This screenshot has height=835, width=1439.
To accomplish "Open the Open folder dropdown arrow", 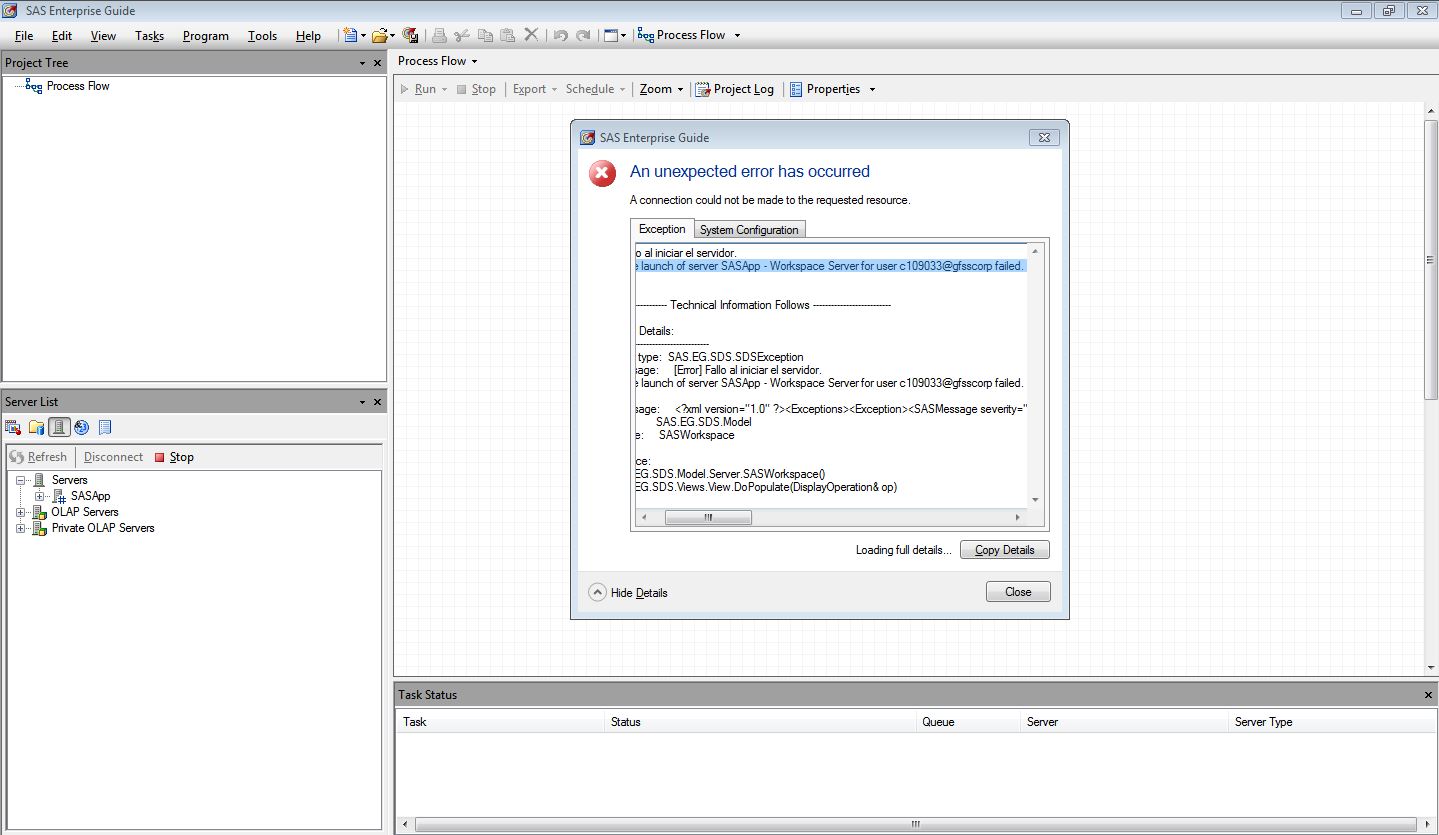I will pos(393,35).
